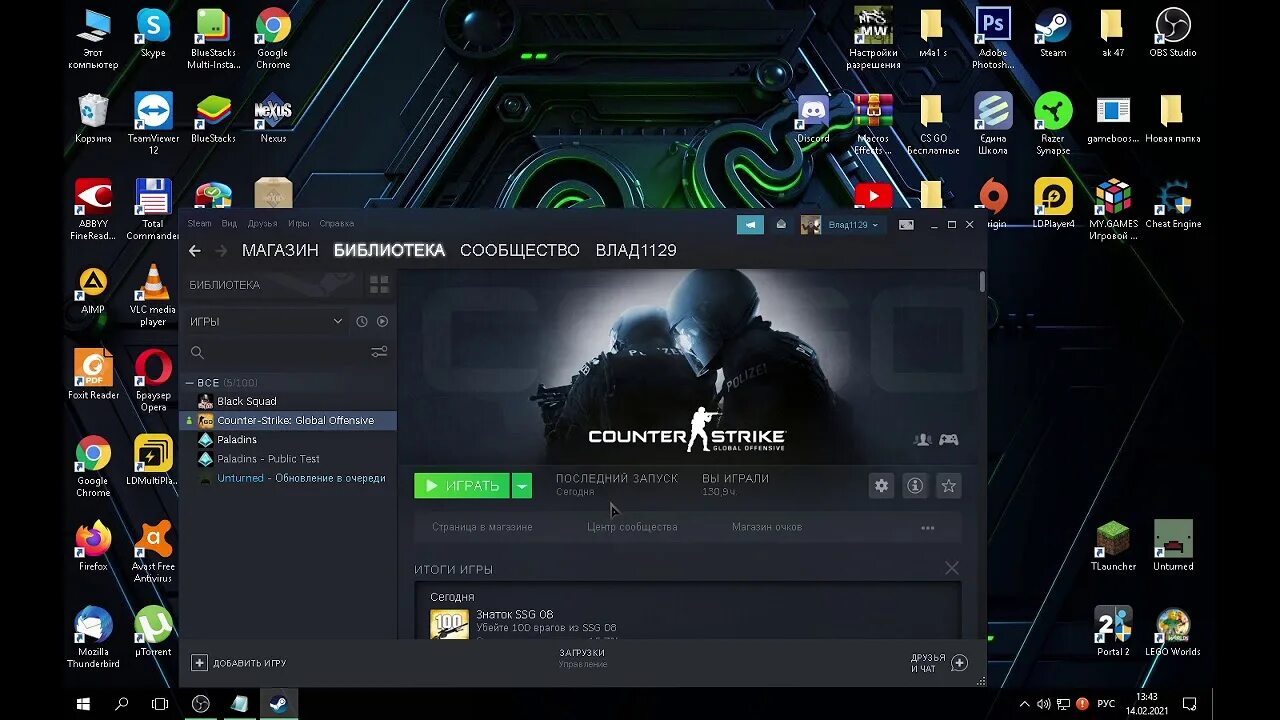Screen dimensions: 1280x720
Task: Click the Steam forward navigation arrow
Action: click(x=222, y=251)
